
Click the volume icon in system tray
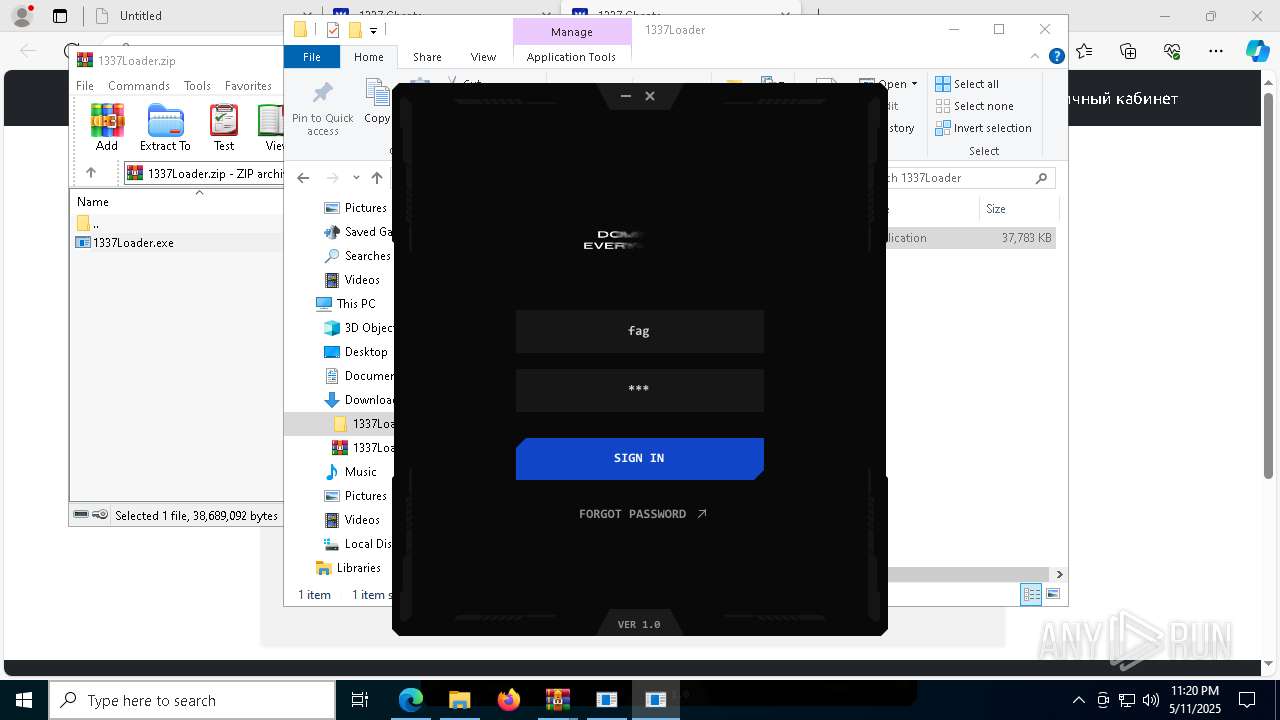tap(1151, 700)
